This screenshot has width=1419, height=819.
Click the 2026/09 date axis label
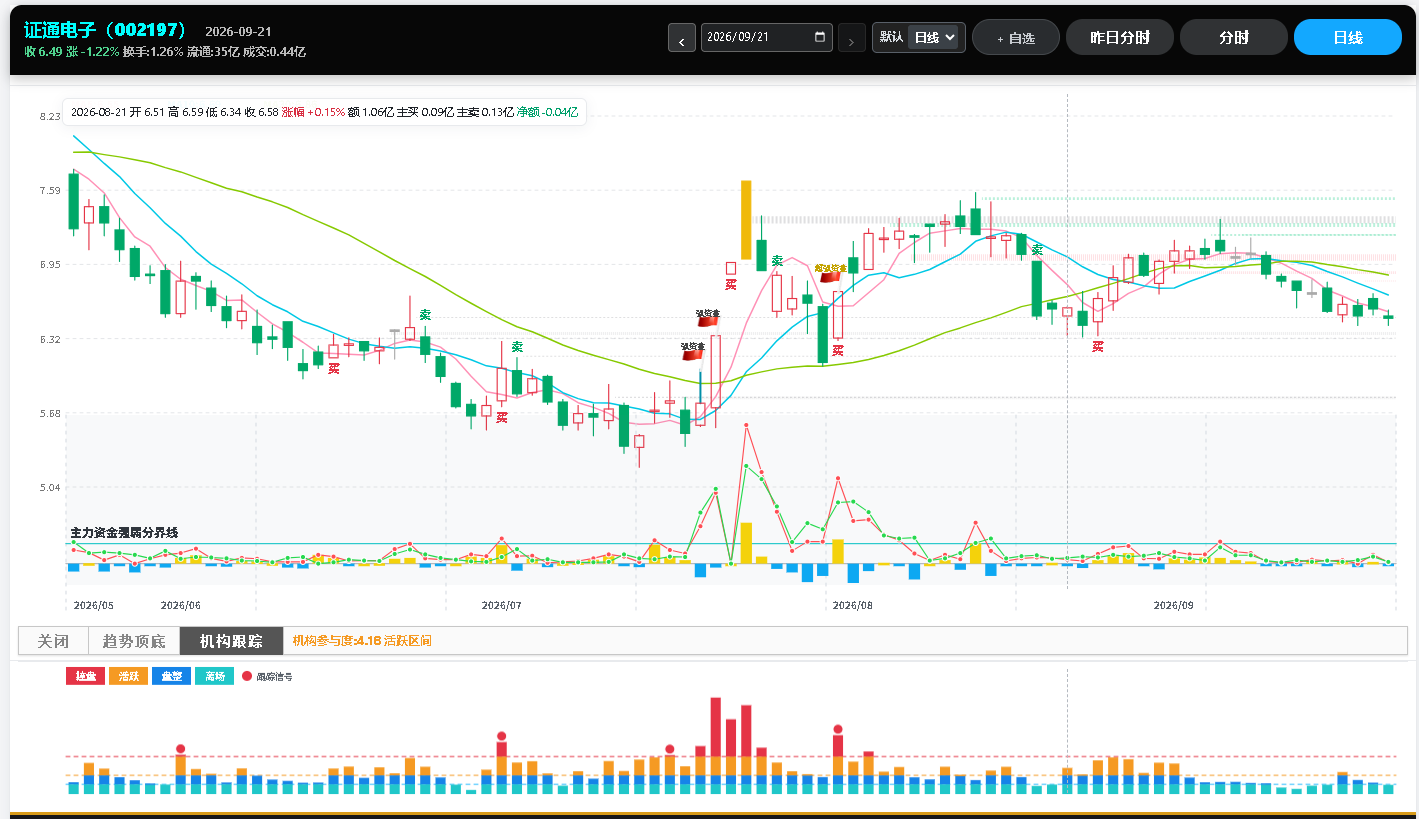1174,606
